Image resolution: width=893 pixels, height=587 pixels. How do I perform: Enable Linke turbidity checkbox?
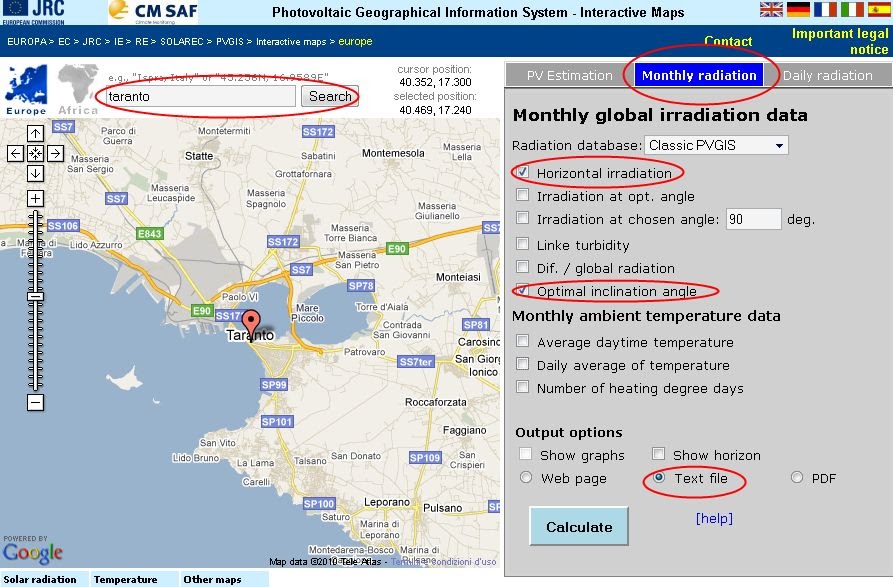click(522, 244)
